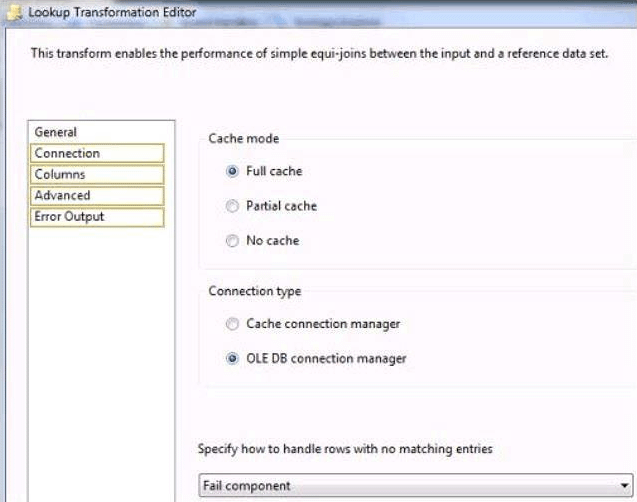Viewport: 637px width, 502px height.
Task: Select Cache connection manager radio button
Action: (233, 324)
